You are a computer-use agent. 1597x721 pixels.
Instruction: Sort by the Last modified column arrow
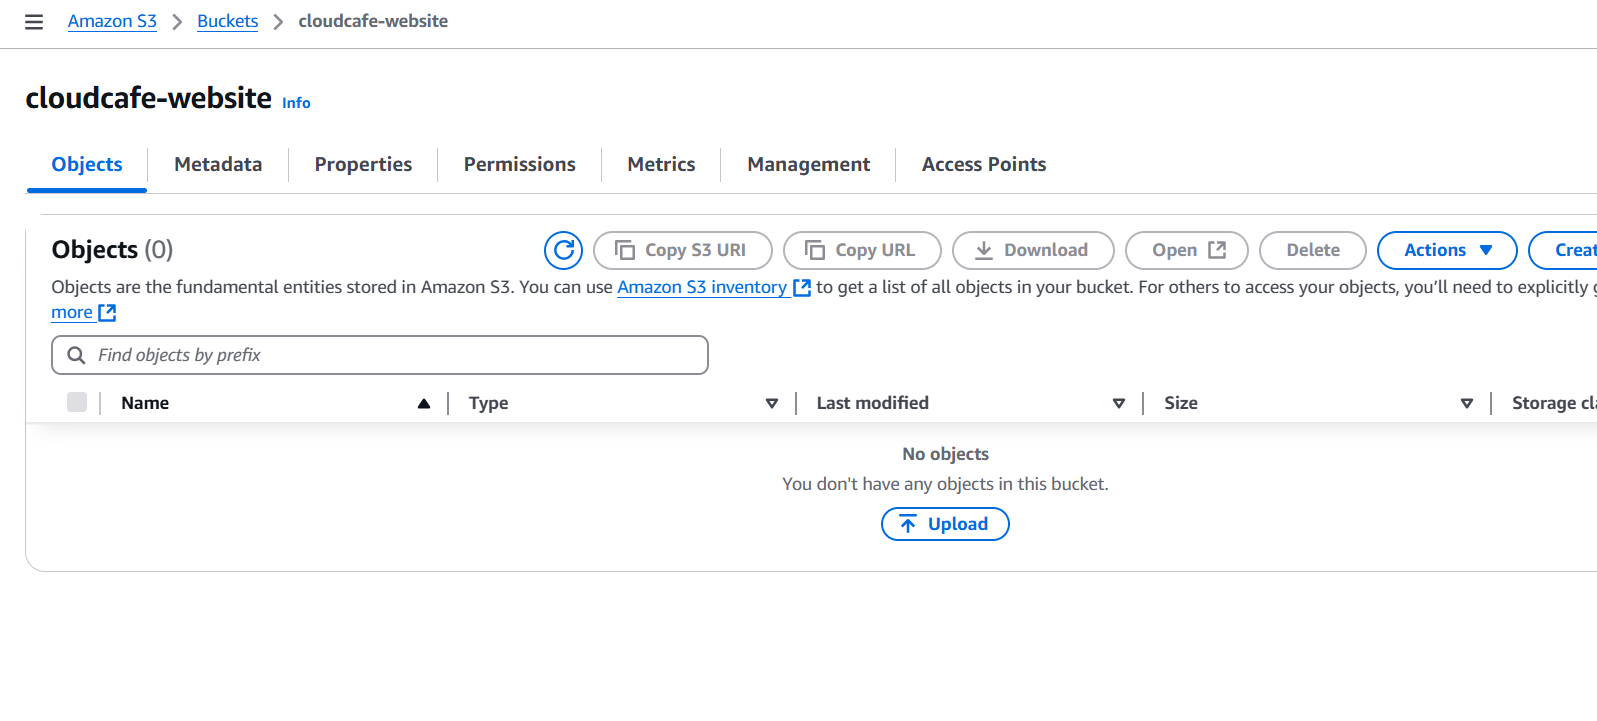pyautogui.click(x=1119, y=404)
